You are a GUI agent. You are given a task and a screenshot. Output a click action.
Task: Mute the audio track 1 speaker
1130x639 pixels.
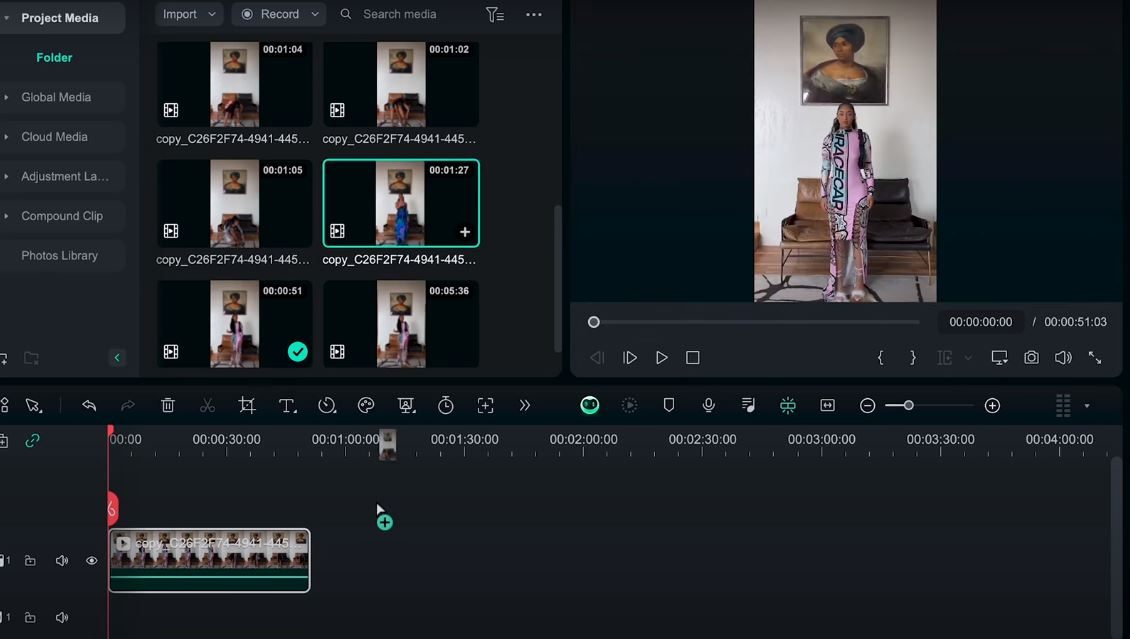click(x=62, y=617)
